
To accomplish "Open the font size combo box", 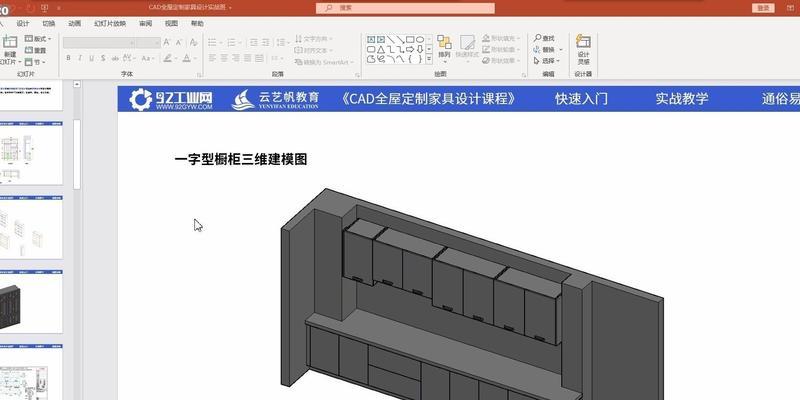I will click(x=148, y=43).
